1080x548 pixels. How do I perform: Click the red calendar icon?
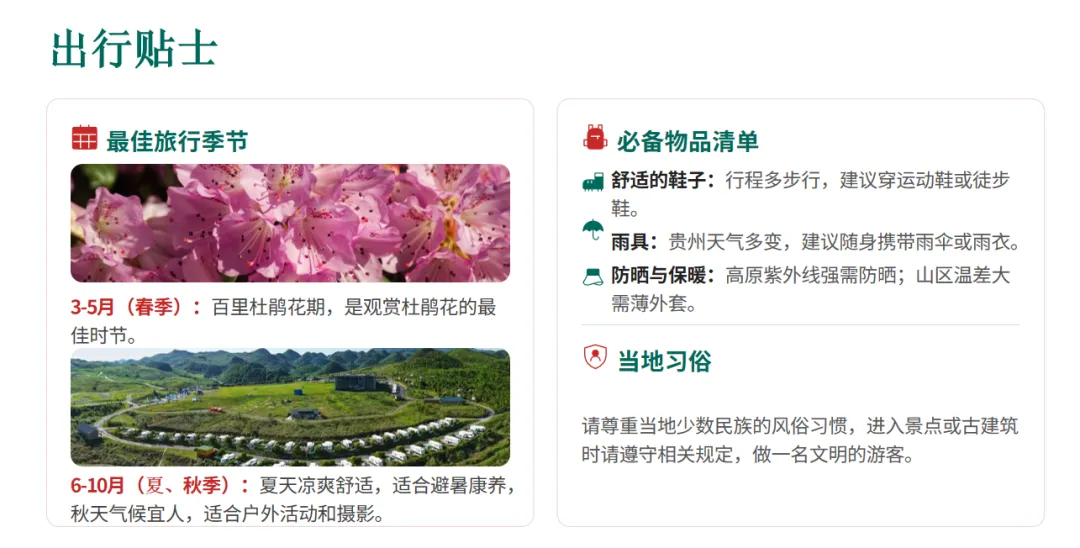pos(84,138)
